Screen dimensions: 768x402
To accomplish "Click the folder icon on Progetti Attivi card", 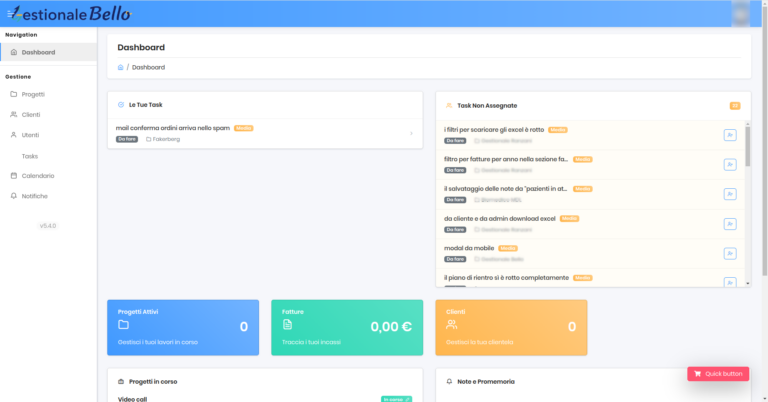I will [x=124, y=325].
